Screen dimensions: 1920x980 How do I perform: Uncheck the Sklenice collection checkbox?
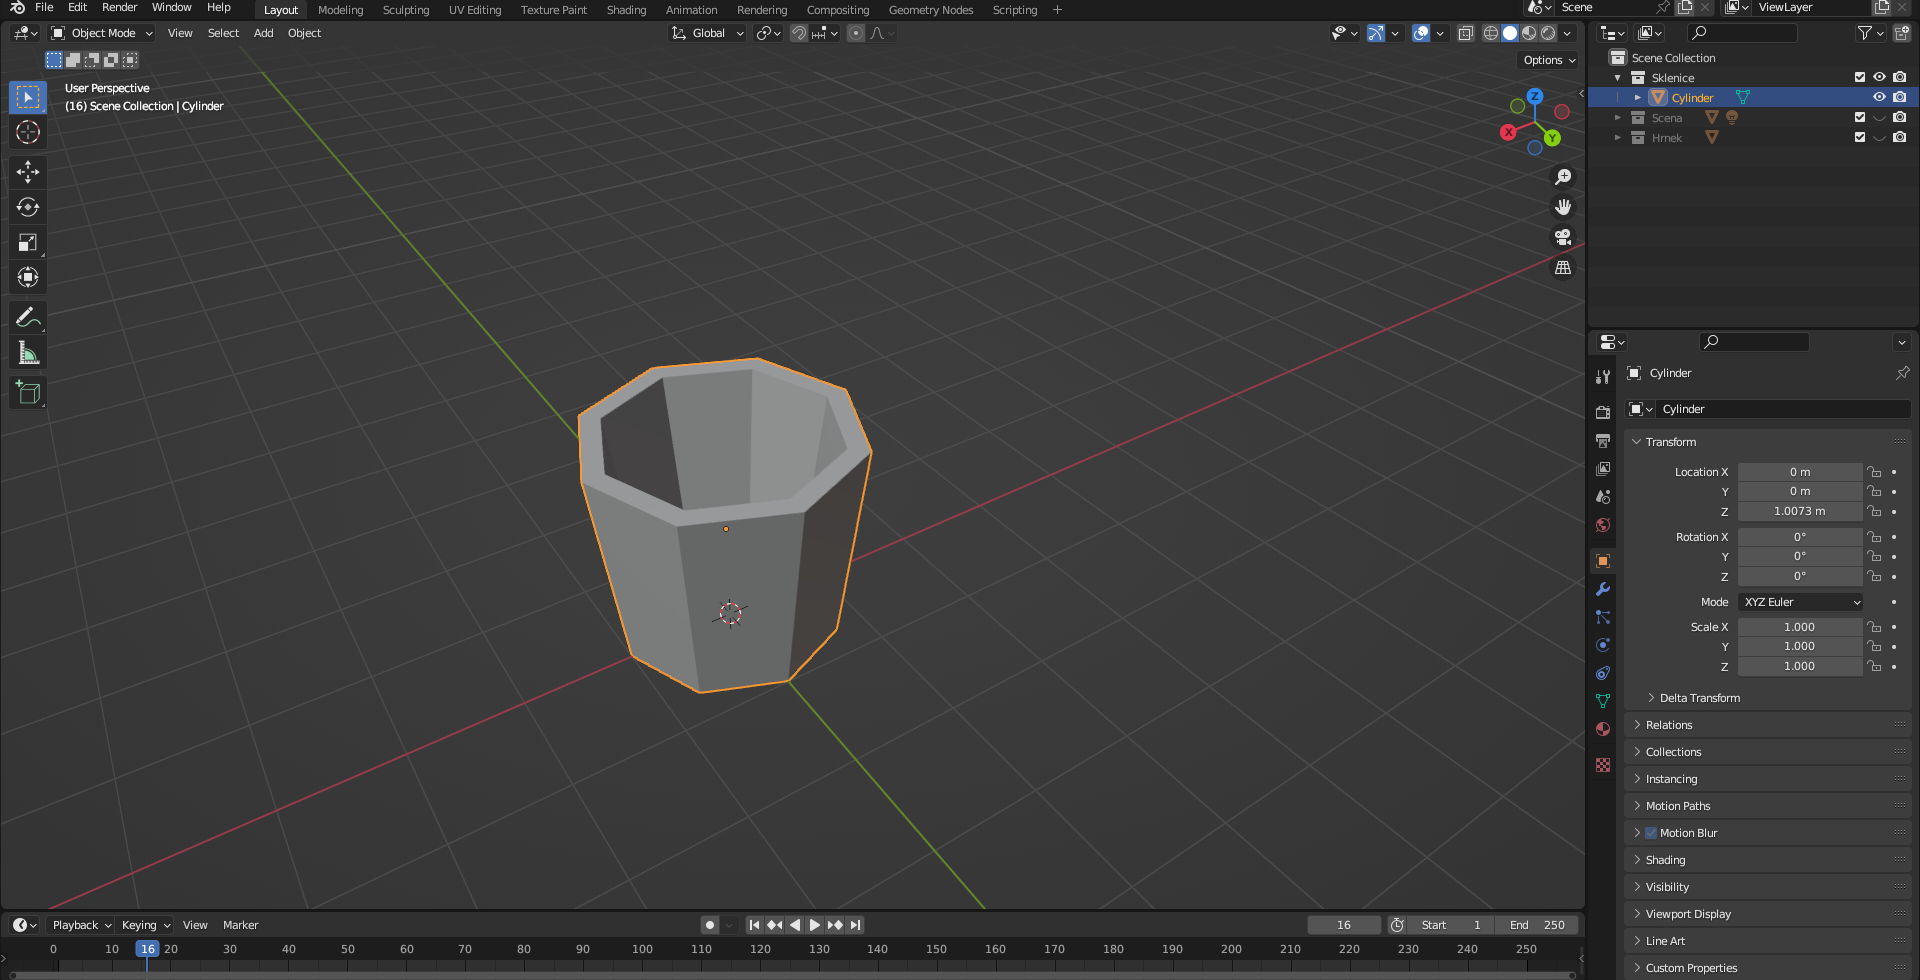[x=1860, y=77]
